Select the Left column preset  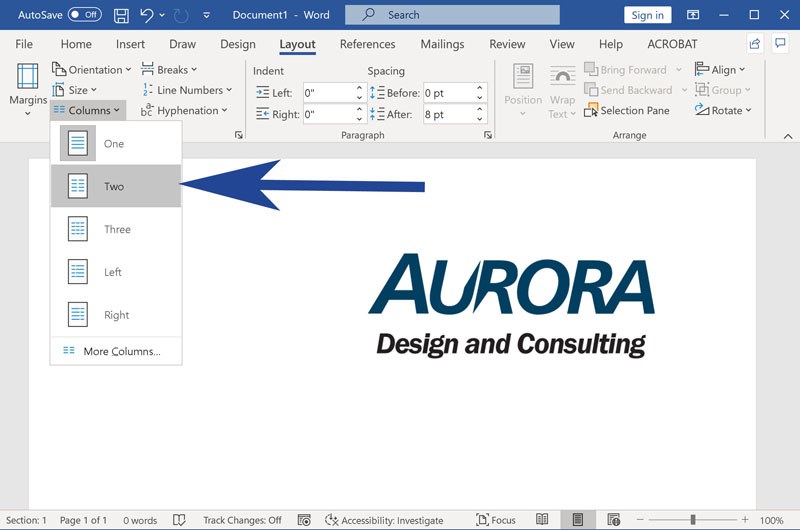[116, 272]
